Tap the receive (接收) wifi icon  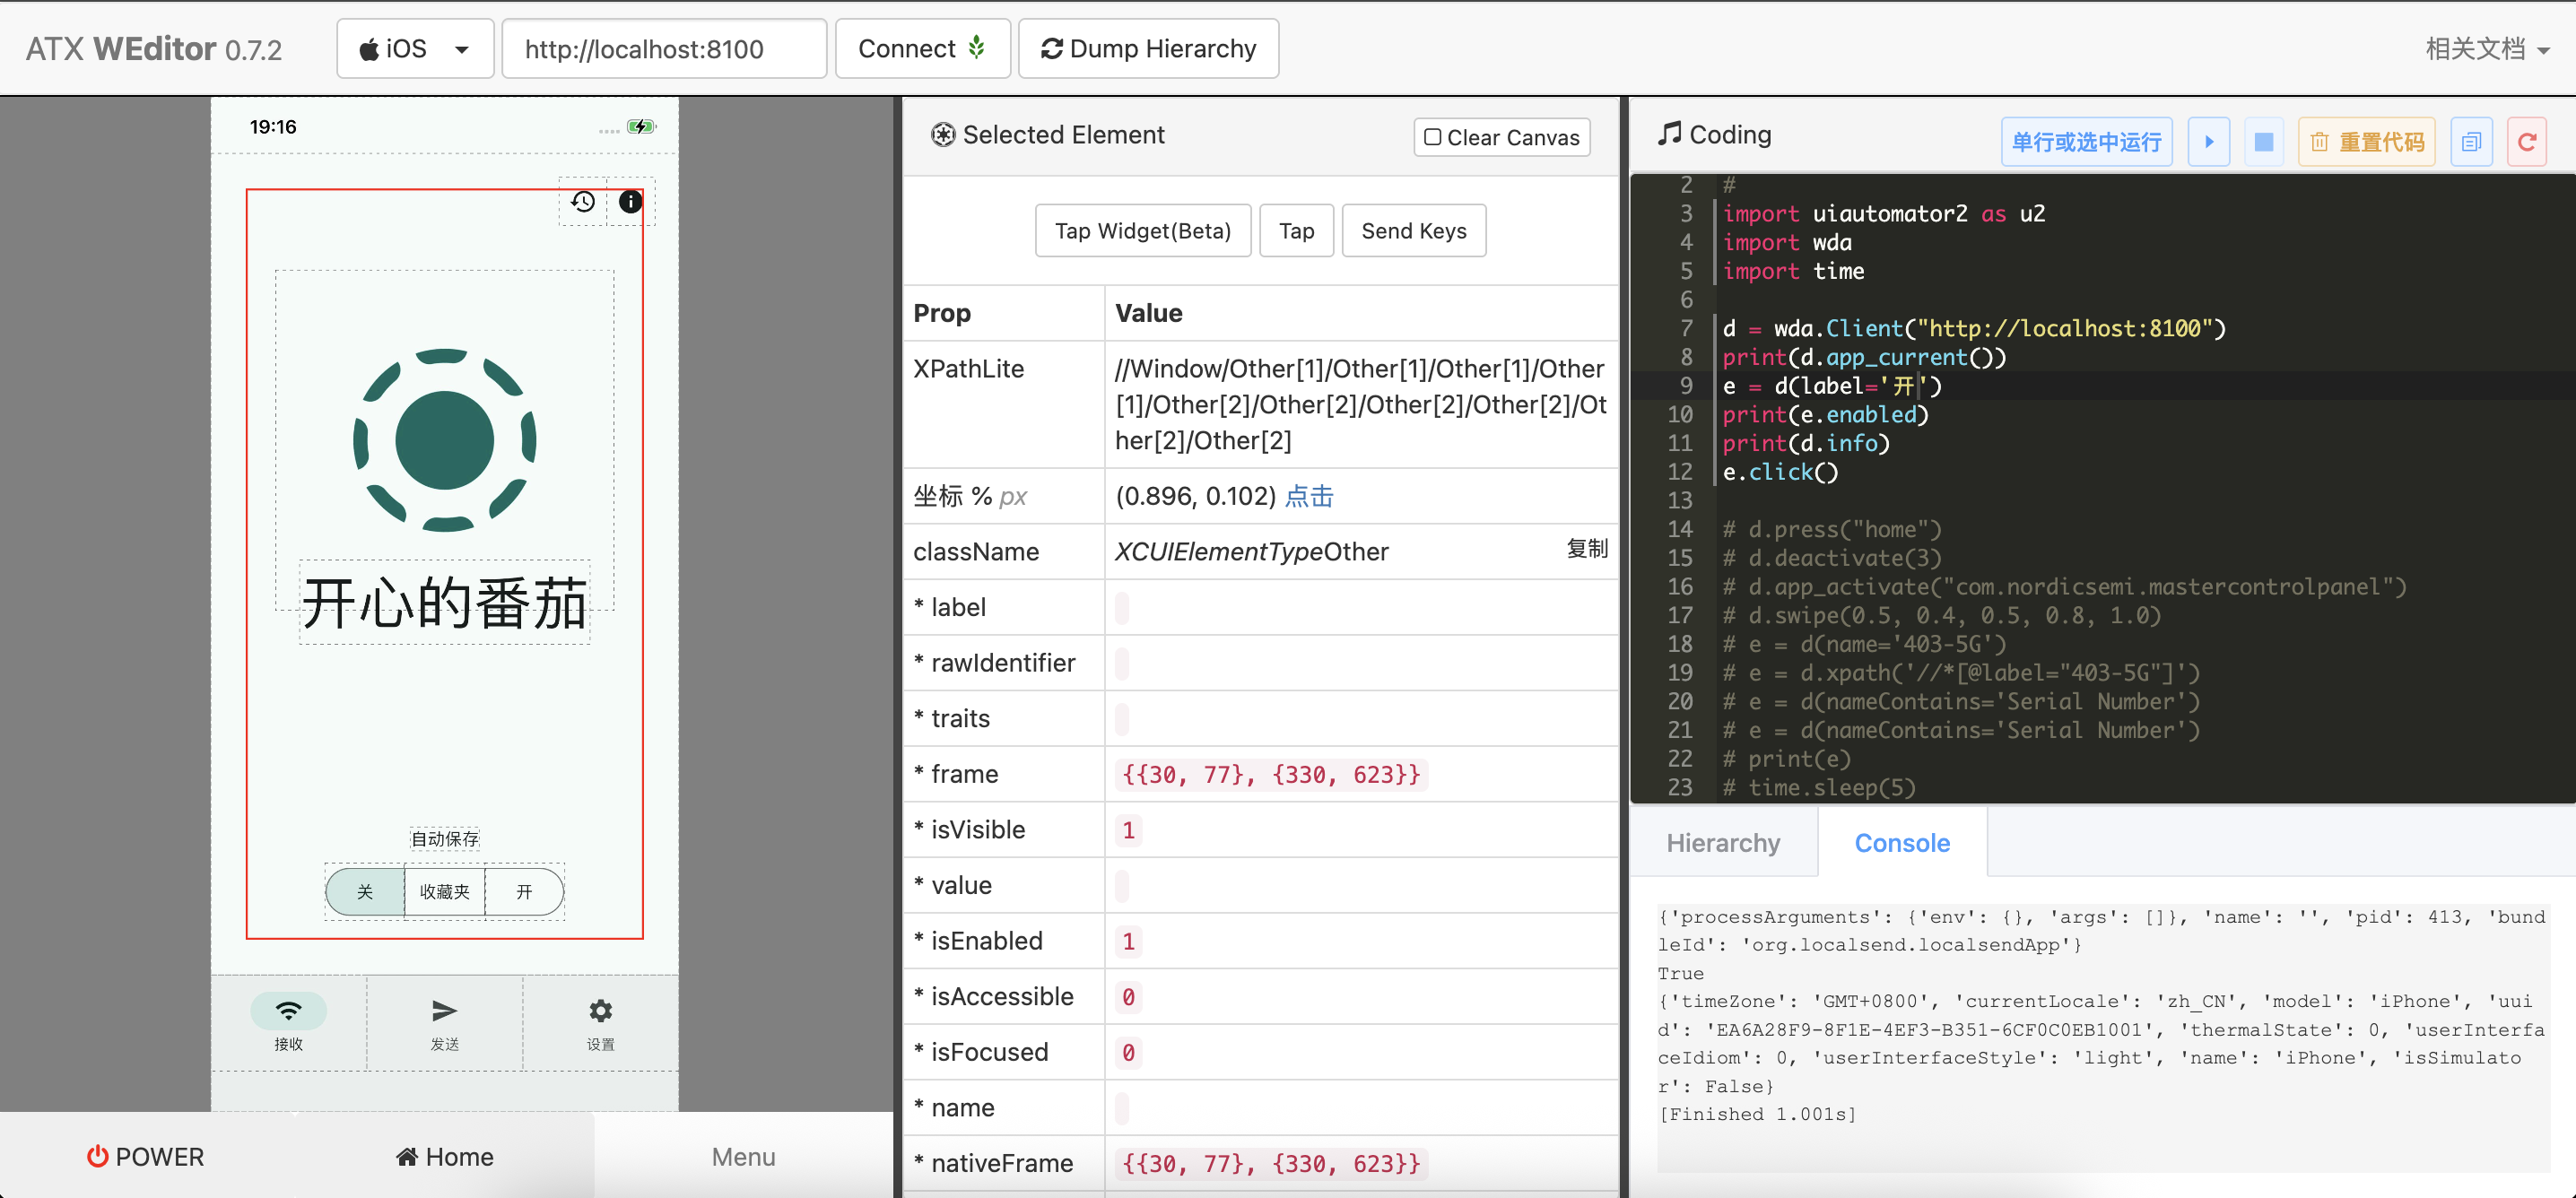coord(288,1011)
